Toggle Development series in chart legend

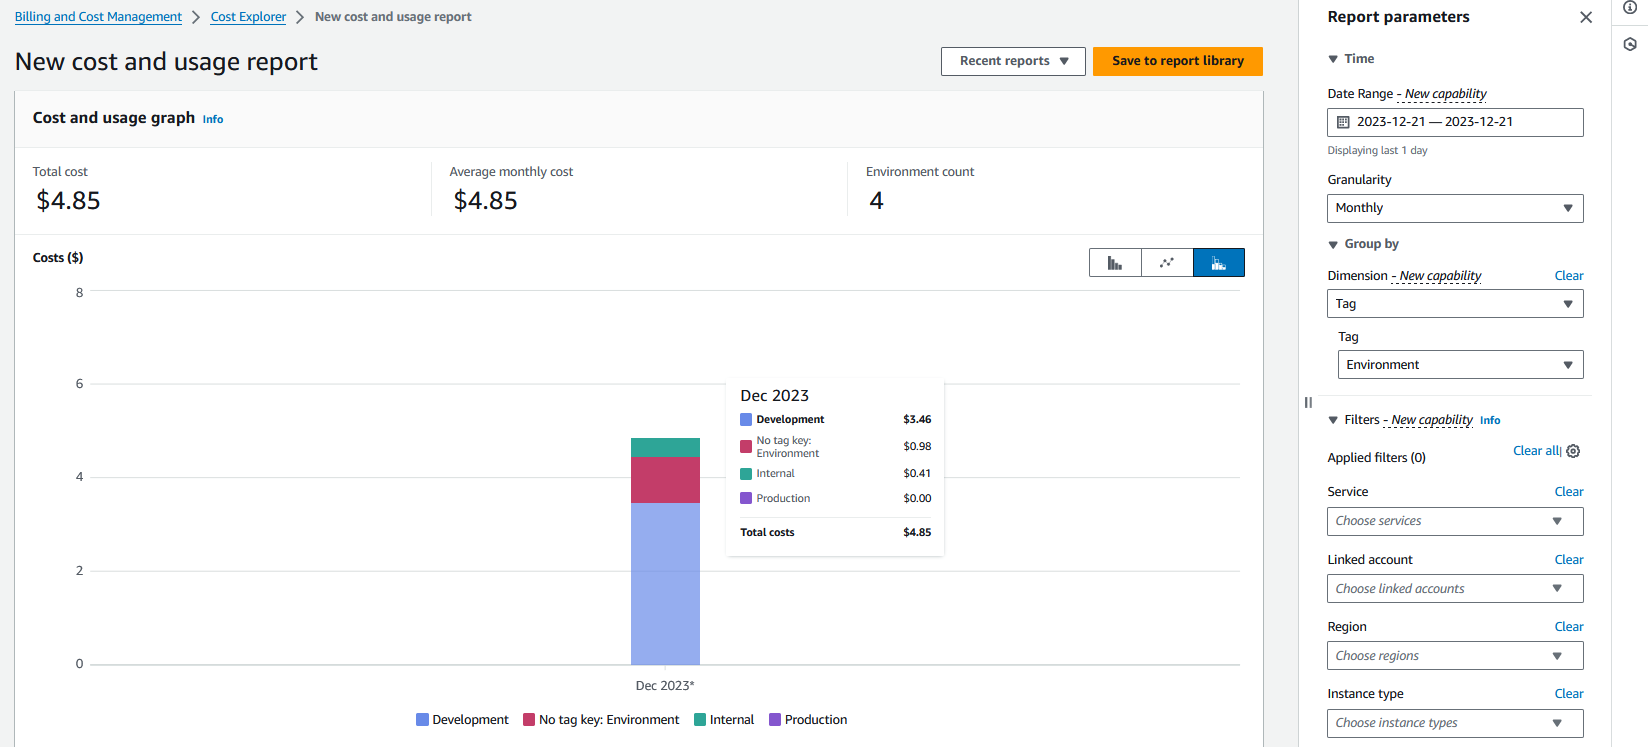point(462,720)
